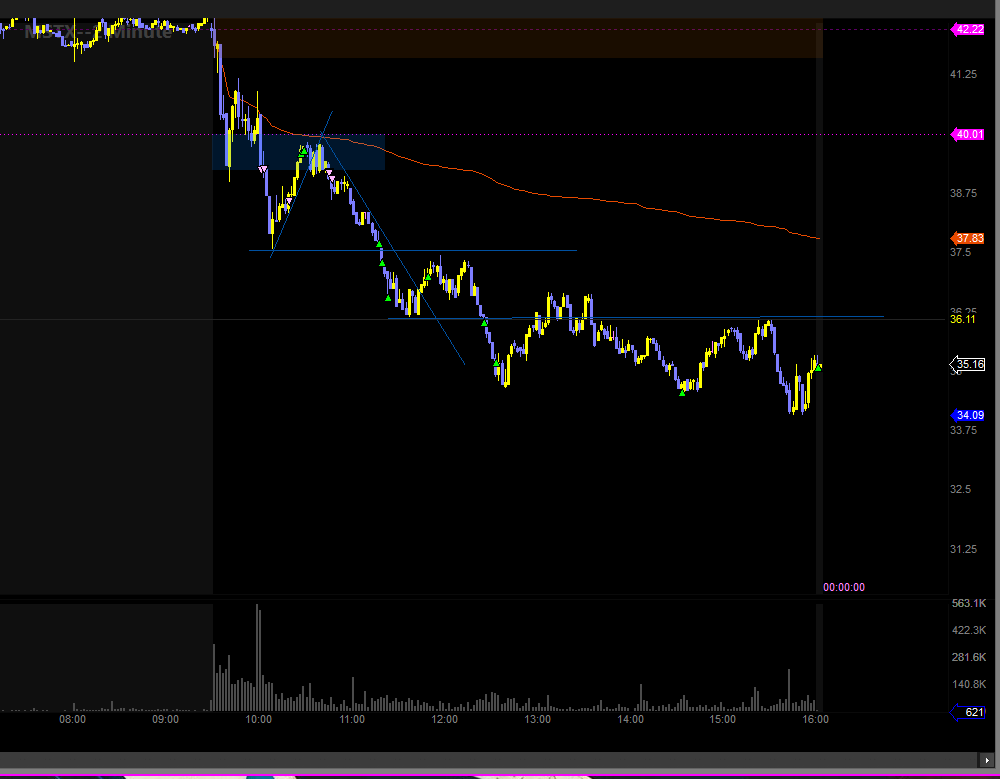Select the tallest volume bar just after 10:00
The image size is (1000, 779).
tap(258, 658)
